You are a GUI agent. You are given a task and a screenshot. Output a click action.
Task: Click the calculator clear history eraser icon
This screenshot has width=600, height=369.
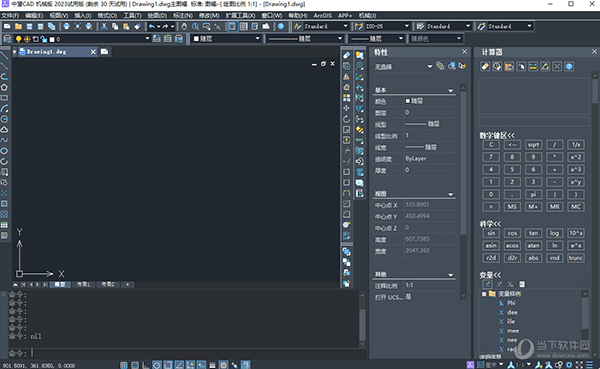point(485,67)
